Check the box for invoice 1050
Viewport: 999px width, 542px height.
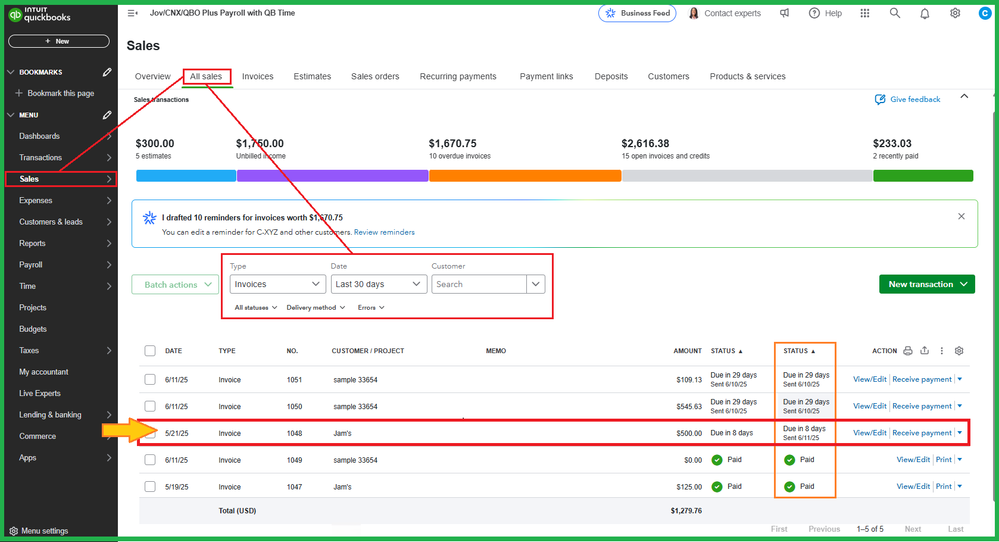point(150,406)
